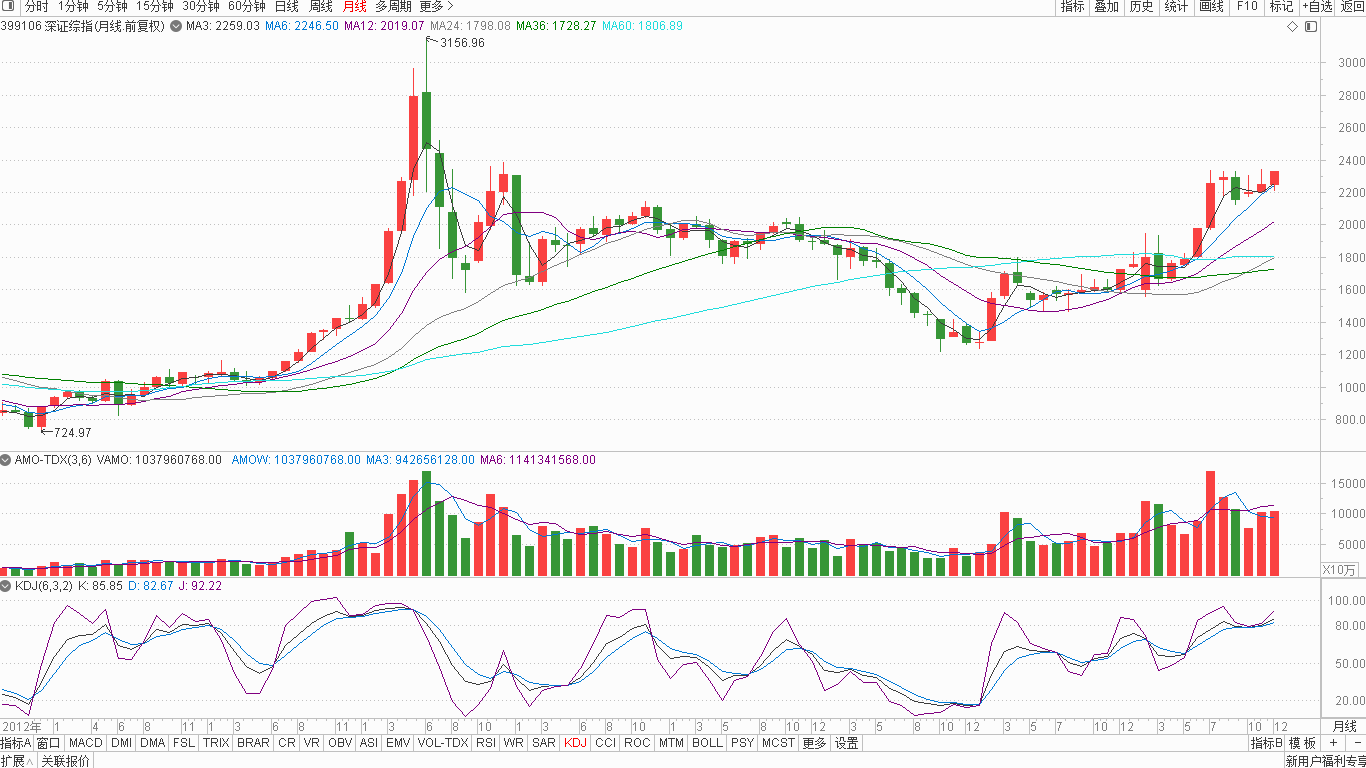Image resolution: width=1366 pixels, height=768 pixels.
Task: Open the 更多 indicators list in bottom bar
Action: pyautogui.click(x=814, y=743)
